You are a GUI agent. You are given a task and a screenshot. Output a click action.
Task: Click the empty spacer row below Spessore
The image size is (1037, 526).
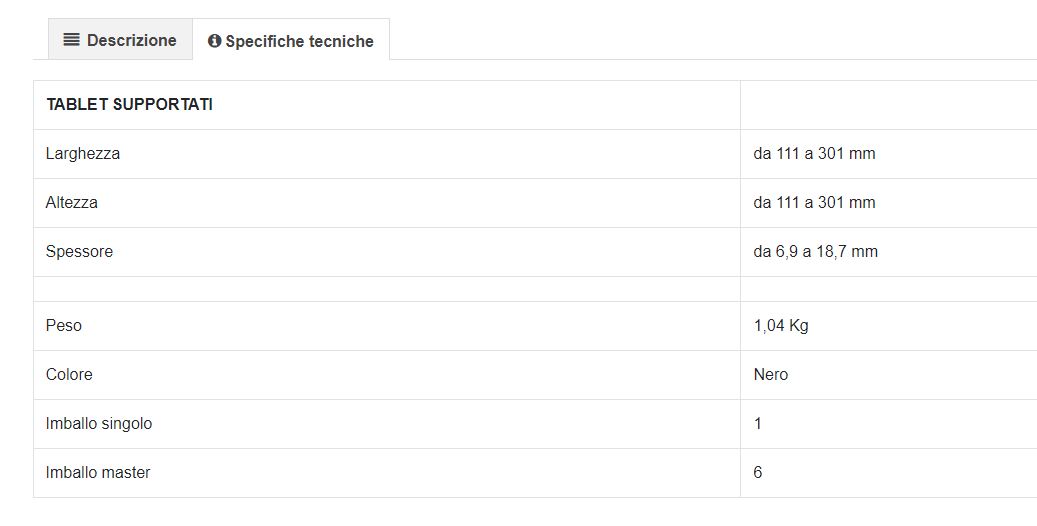535,289
